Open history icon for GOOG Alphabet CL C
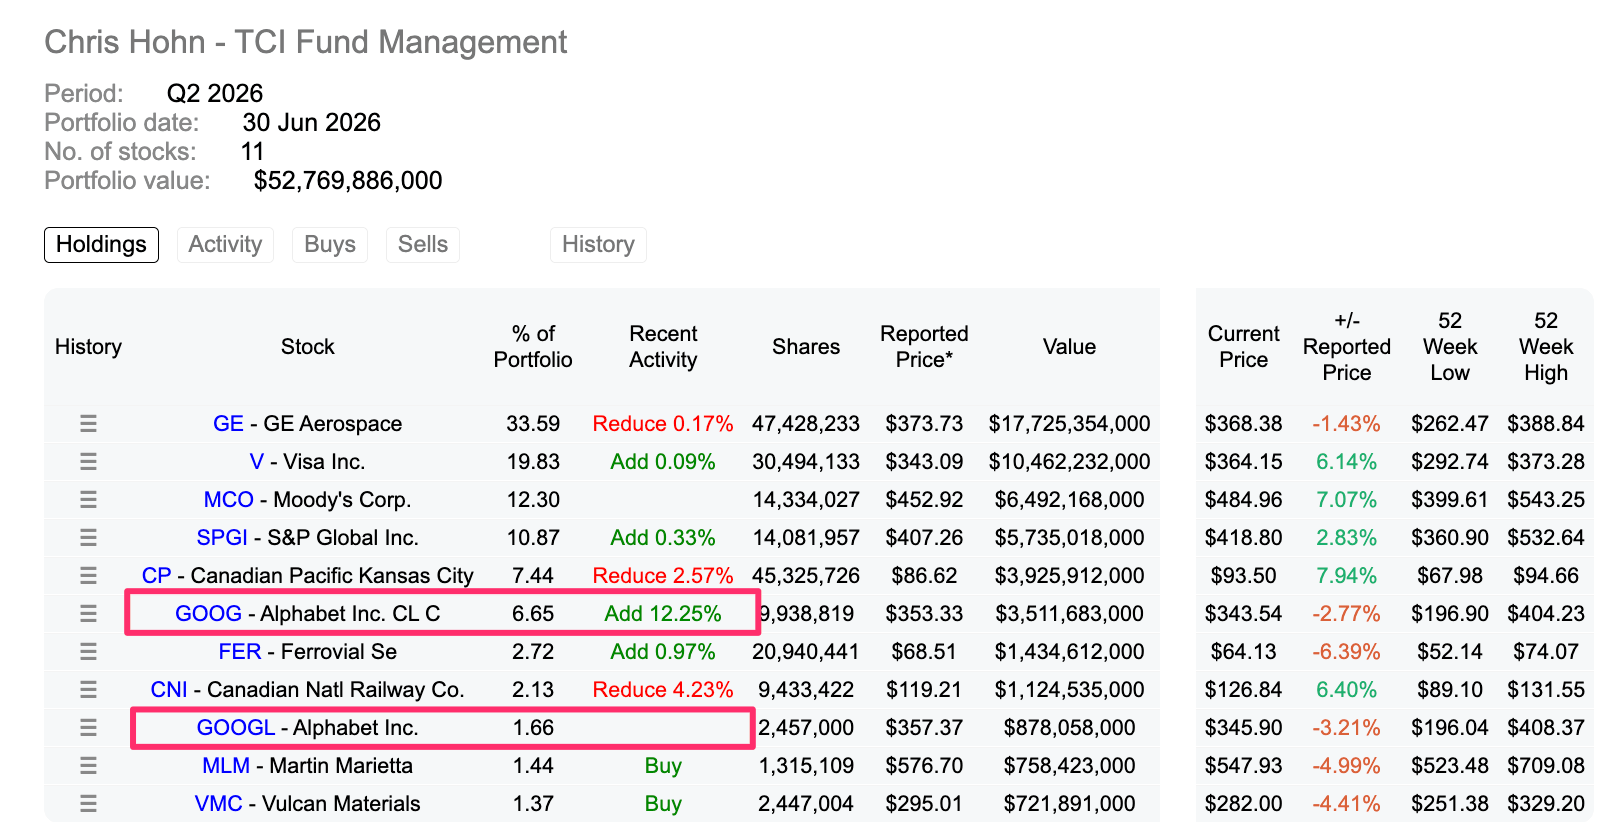The image size is (1612, 836). point(88,614)
